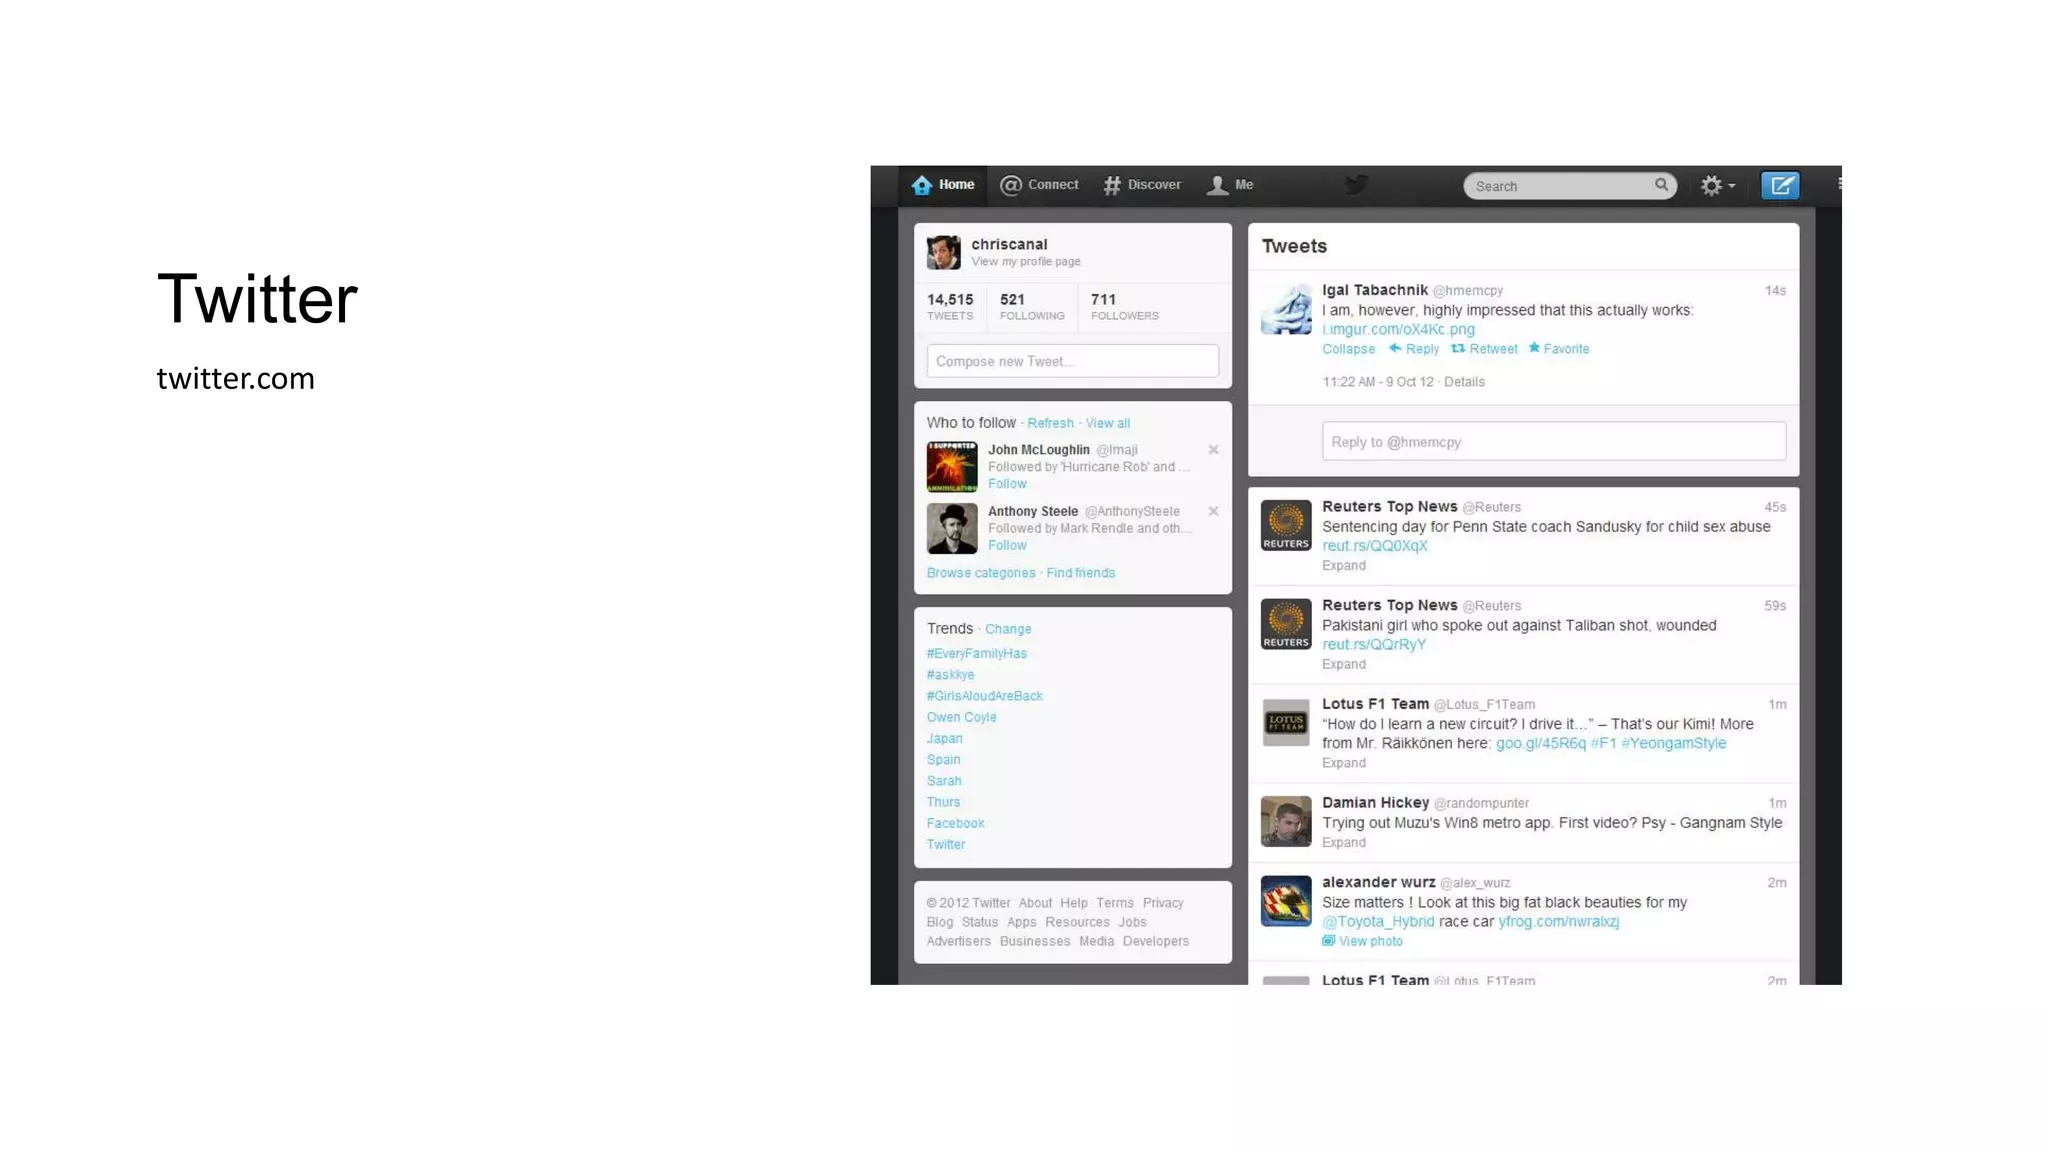This screenshot has height=1152, width=2048.
Task: Open the #GirlsAloudAreBack trend
Action: [x=984, y=696]
